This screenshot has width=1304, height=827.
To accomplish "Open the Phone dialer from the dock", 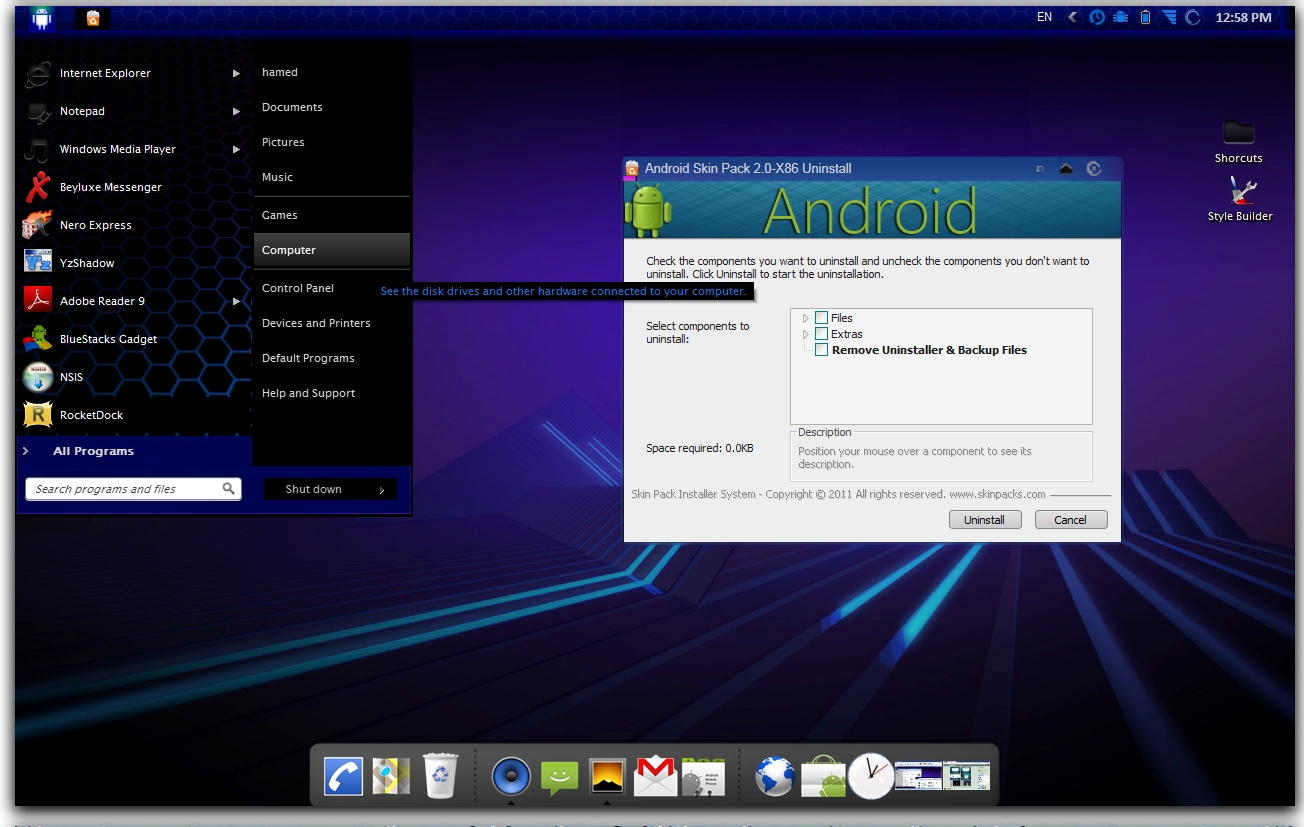I will (x=343, y=775).
